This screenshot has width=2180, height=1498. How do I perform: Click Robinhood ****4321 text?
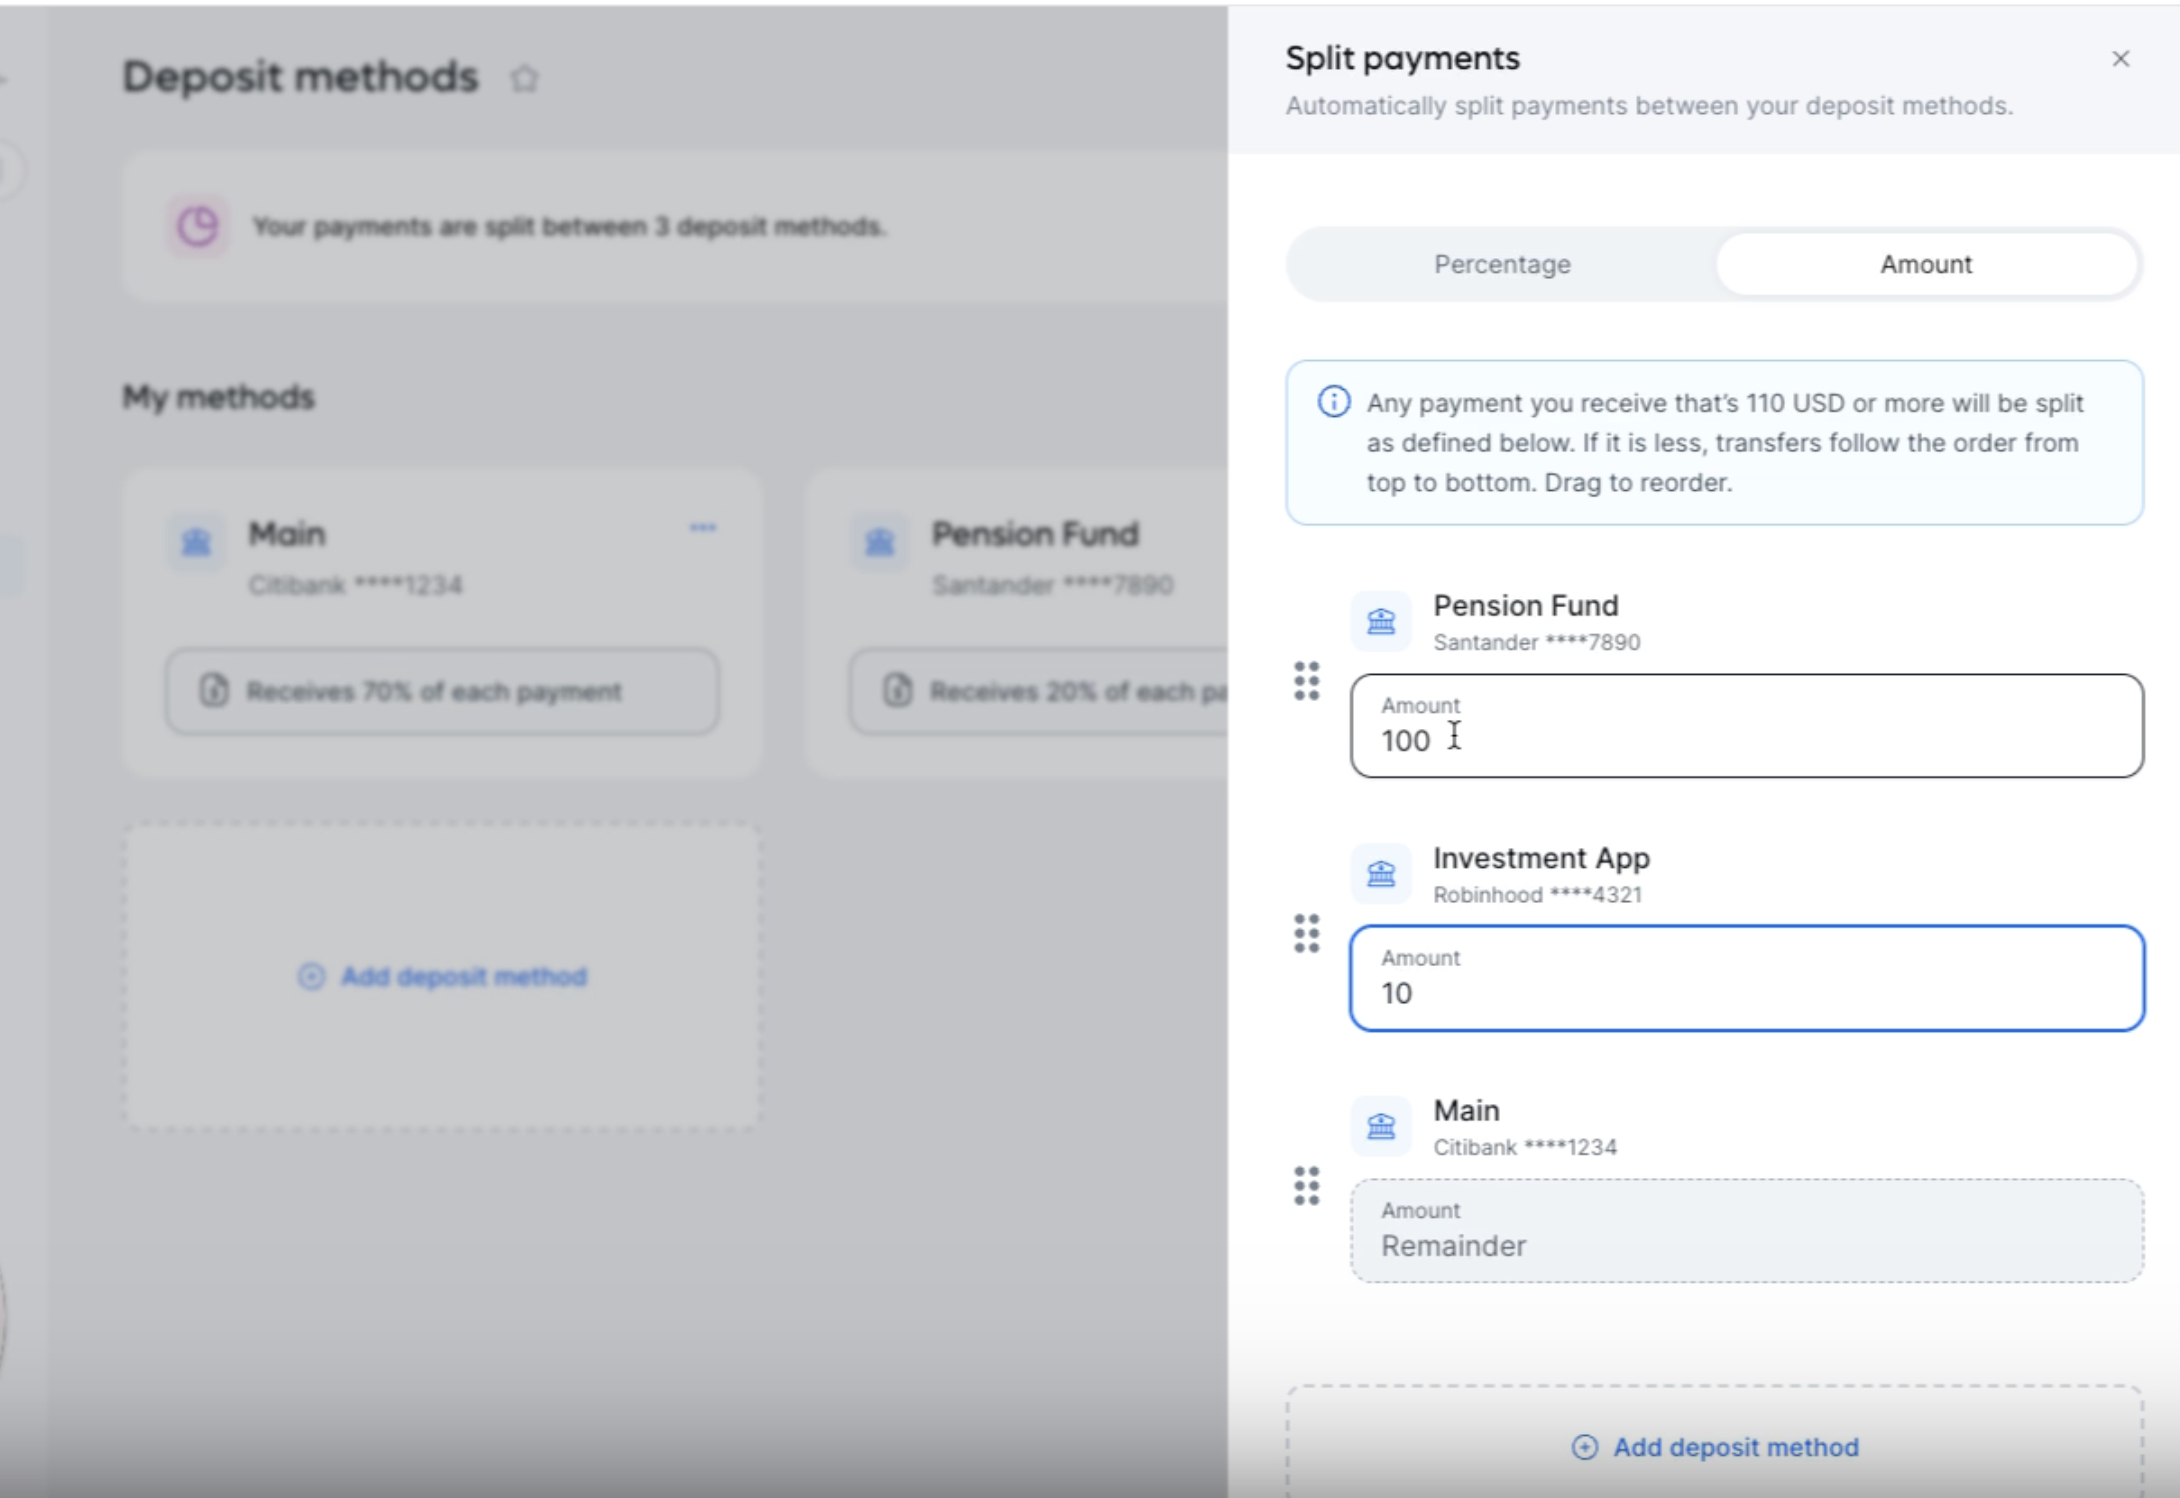[1537, 894]
